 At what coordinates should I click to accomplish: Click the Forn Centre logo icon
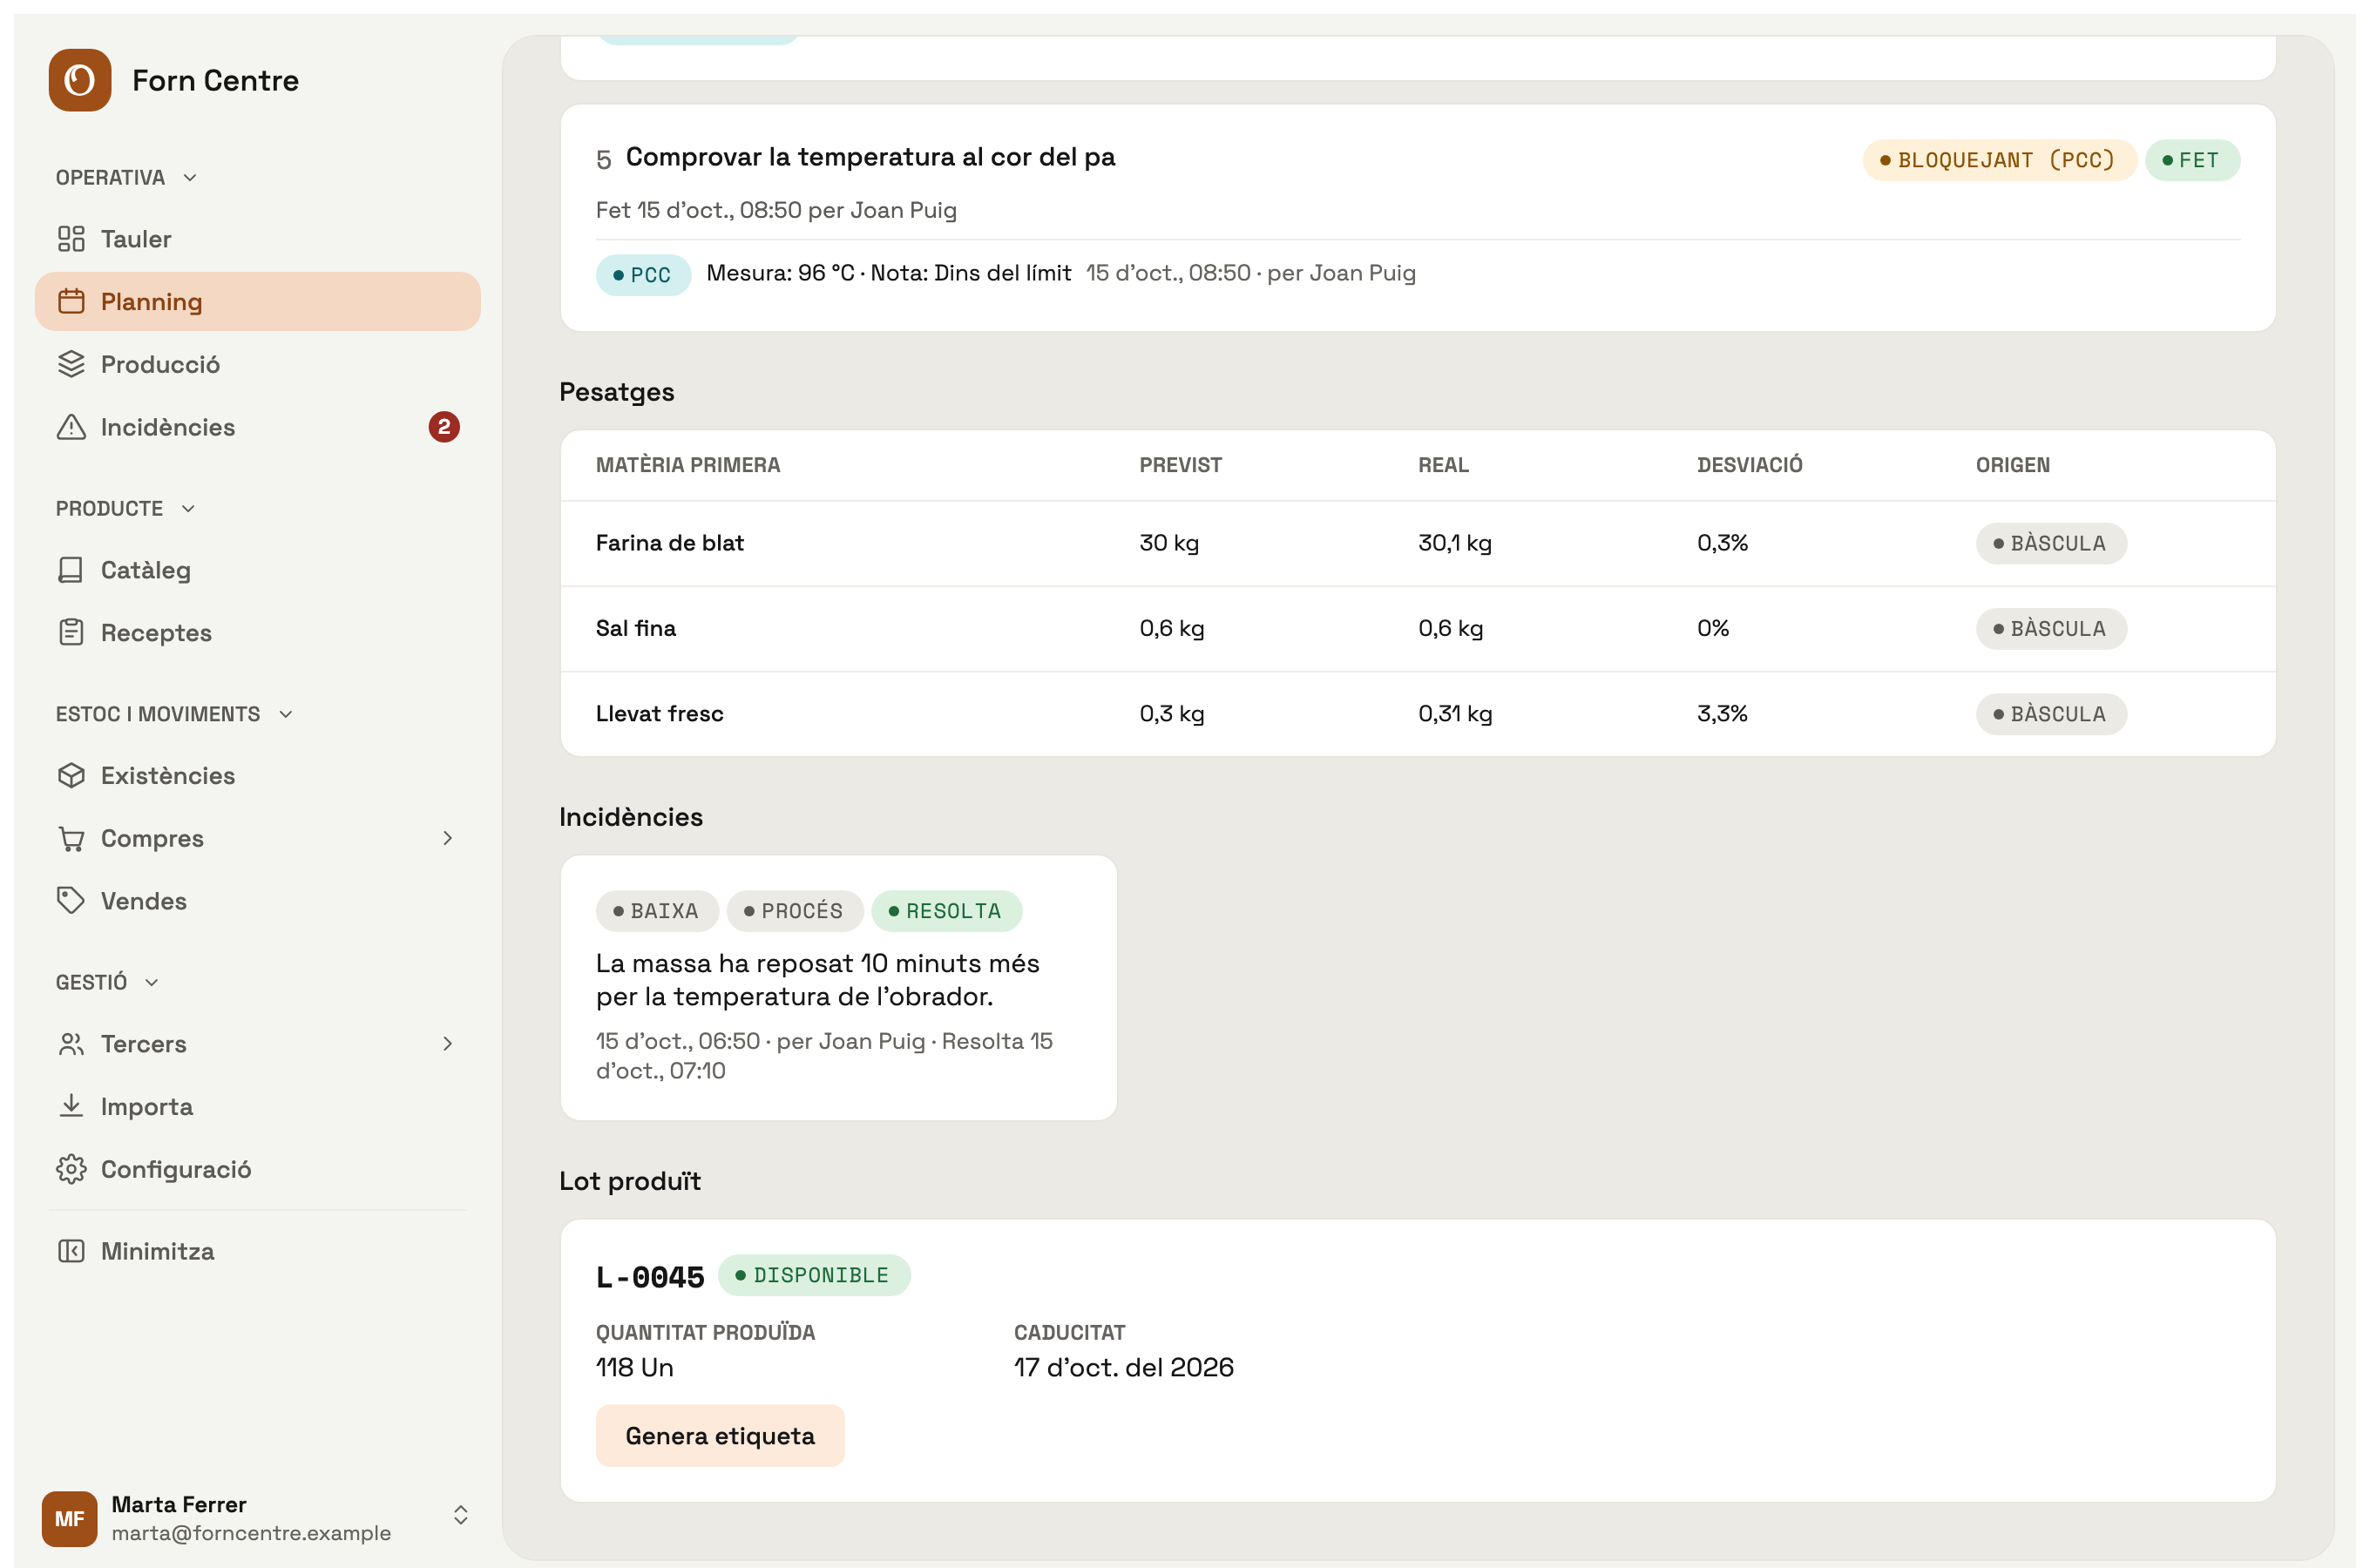pyautogui.click(x=80, y=80)
